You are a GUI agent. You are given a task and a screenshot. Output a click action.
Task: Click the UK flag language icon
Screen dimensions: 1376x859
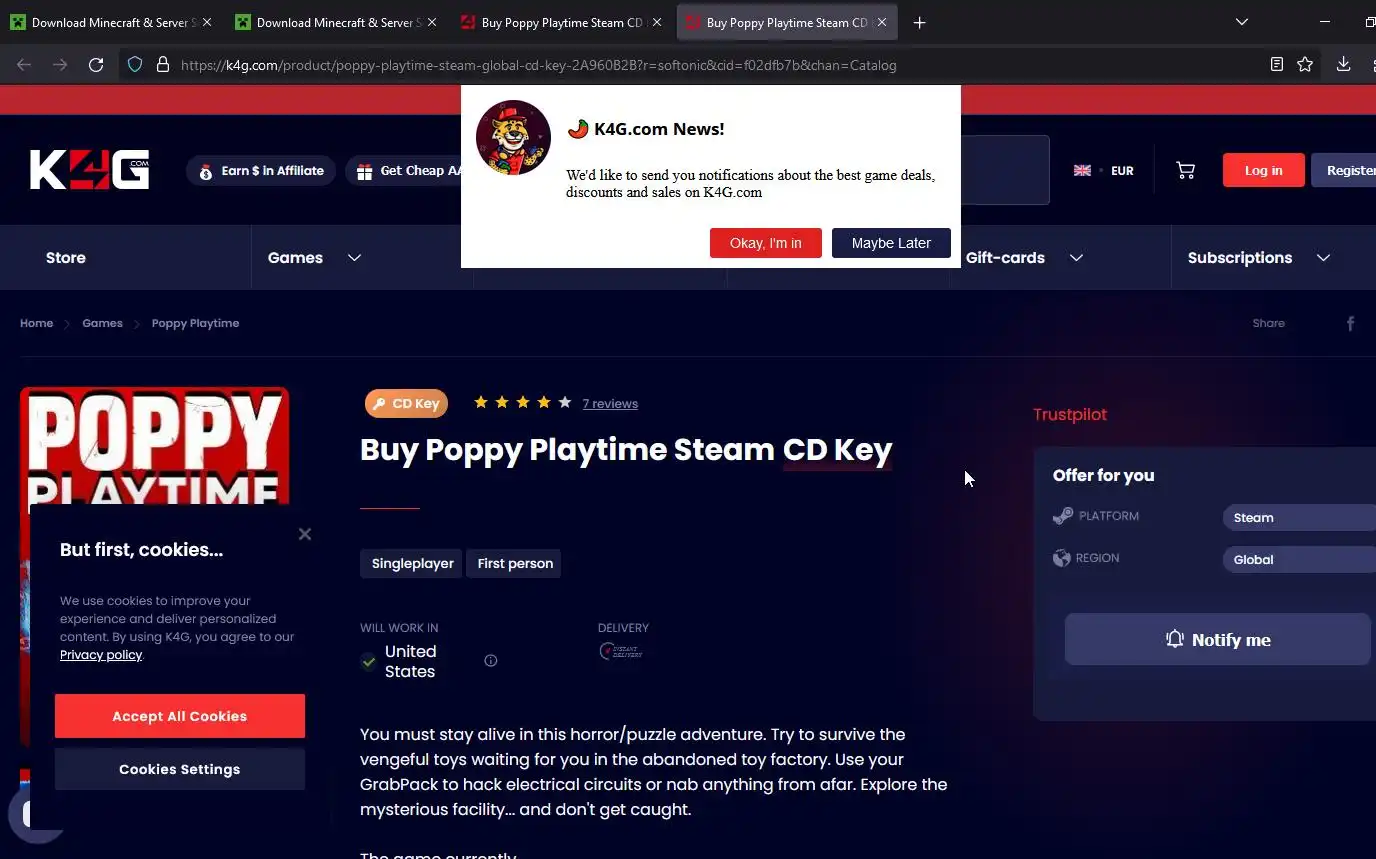[1082, 170]
